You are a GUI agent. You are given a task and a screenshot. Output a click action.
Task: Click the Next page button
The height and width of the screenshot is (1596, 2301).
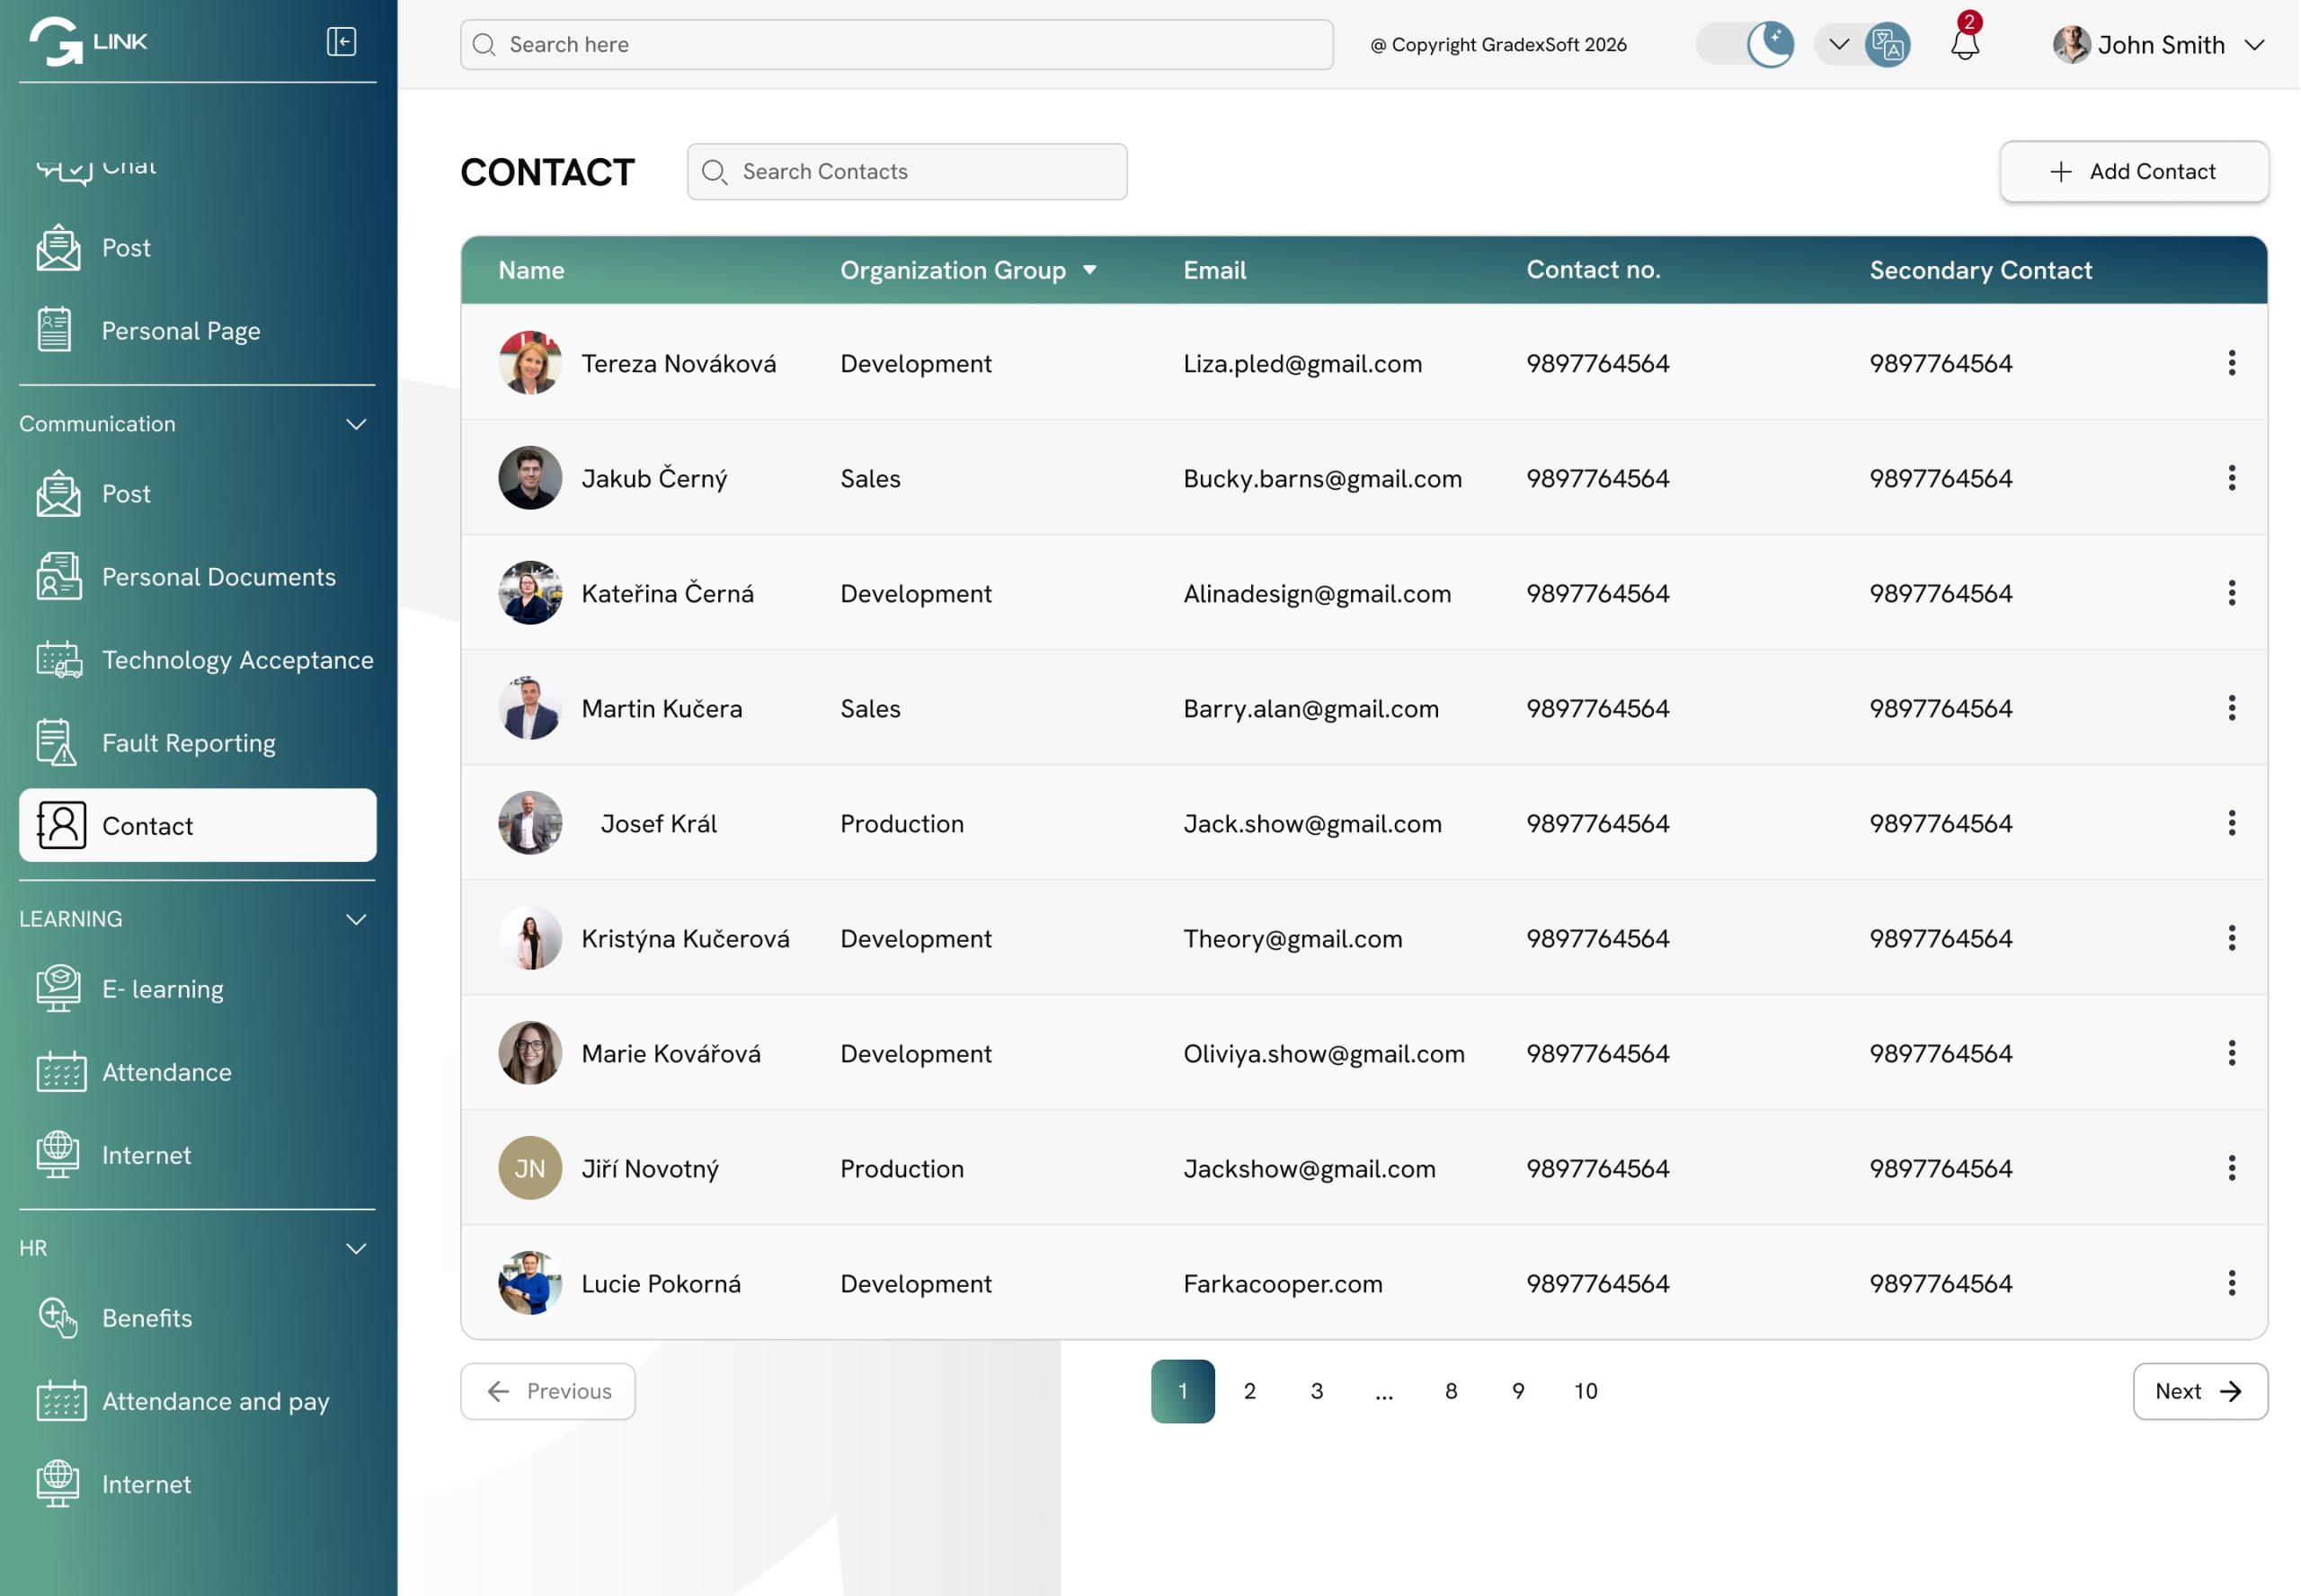[2199, 1391]
